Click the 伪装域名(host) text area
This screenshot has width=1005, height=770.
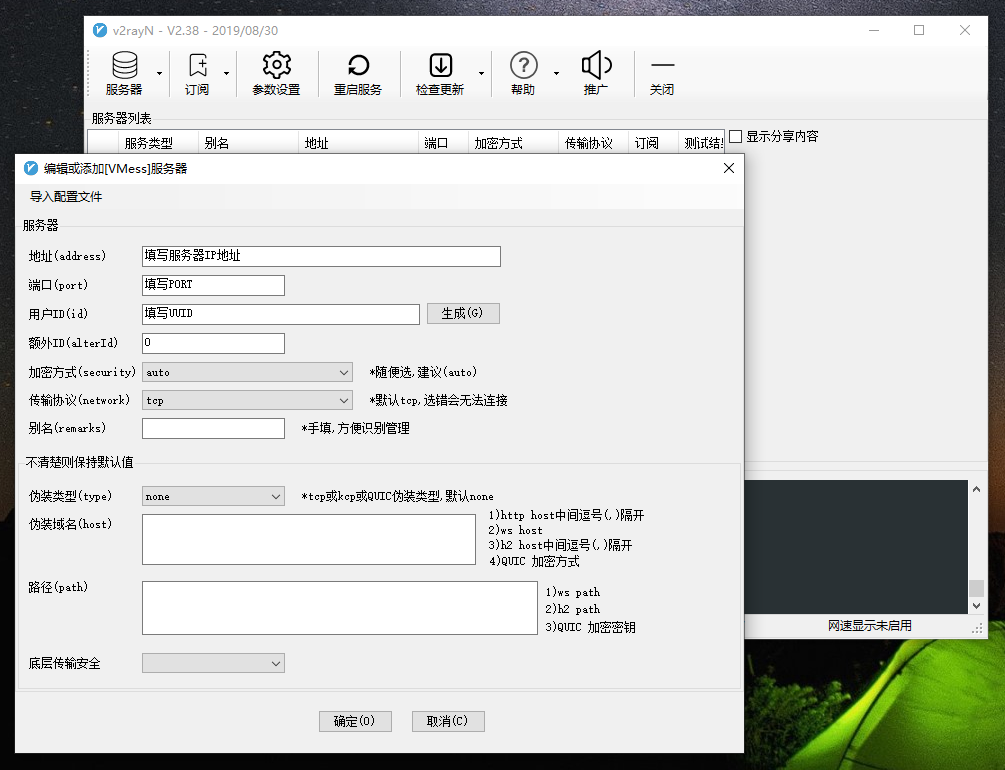coord(309,539)
